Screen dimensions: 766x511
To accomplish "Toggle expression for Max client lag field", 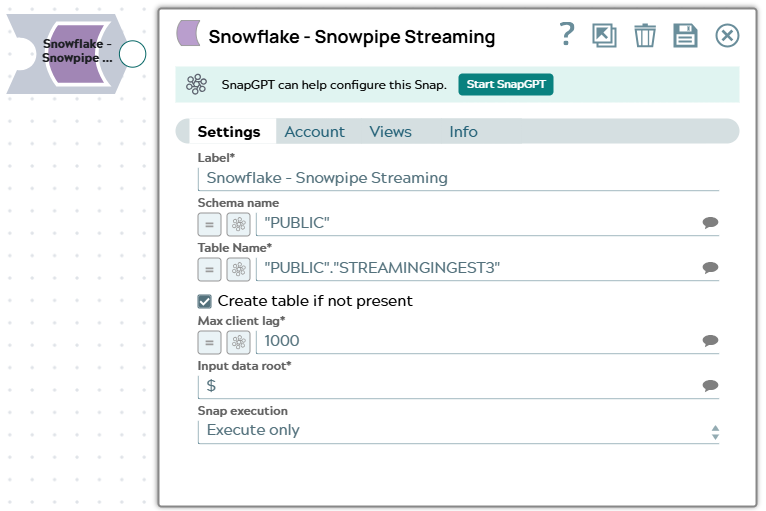I will (x=209, y=342).
